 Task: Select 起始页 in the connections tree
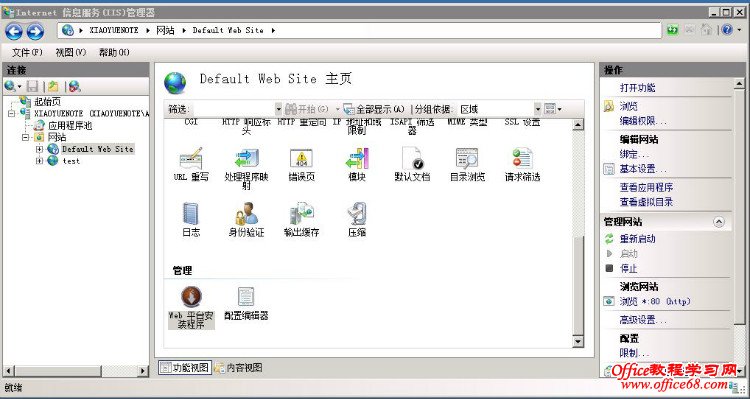pos(47,102)
